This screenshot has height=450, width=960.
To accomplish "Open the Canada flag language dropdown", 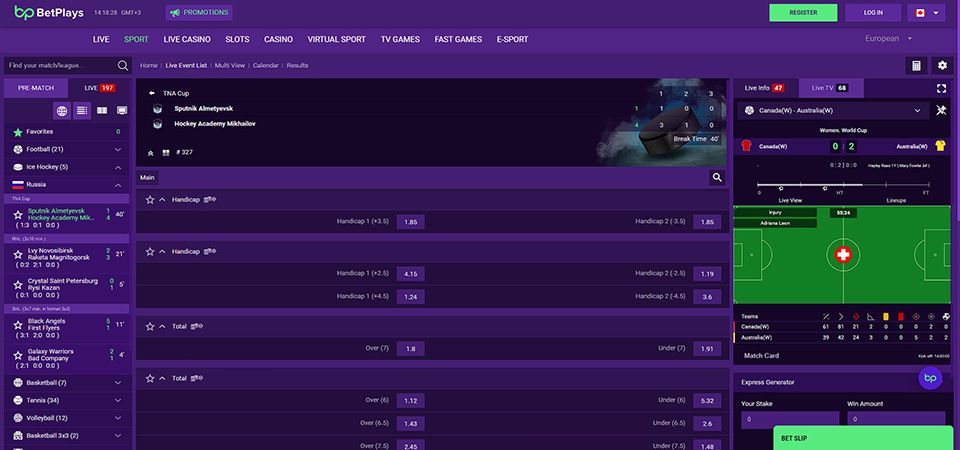I will click(x=926, y=12).
